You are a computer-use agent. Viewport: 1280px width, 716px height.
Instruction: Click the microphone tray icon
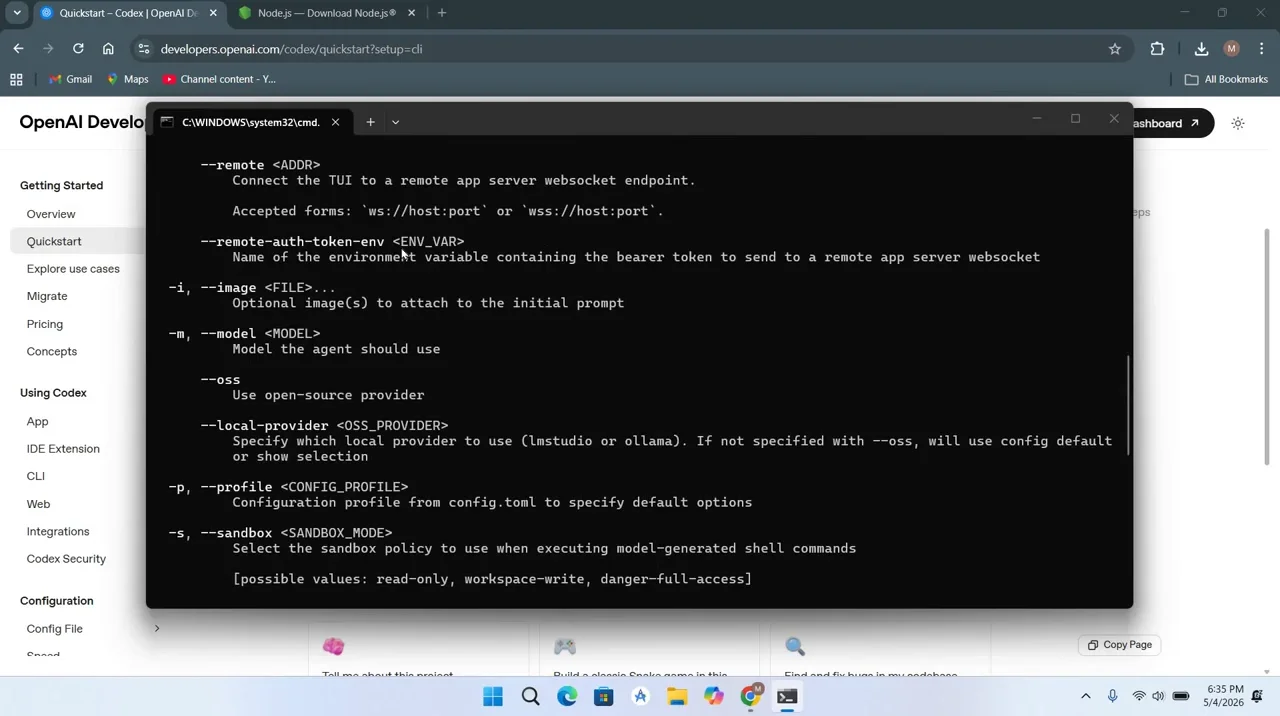pos(1112,696)
